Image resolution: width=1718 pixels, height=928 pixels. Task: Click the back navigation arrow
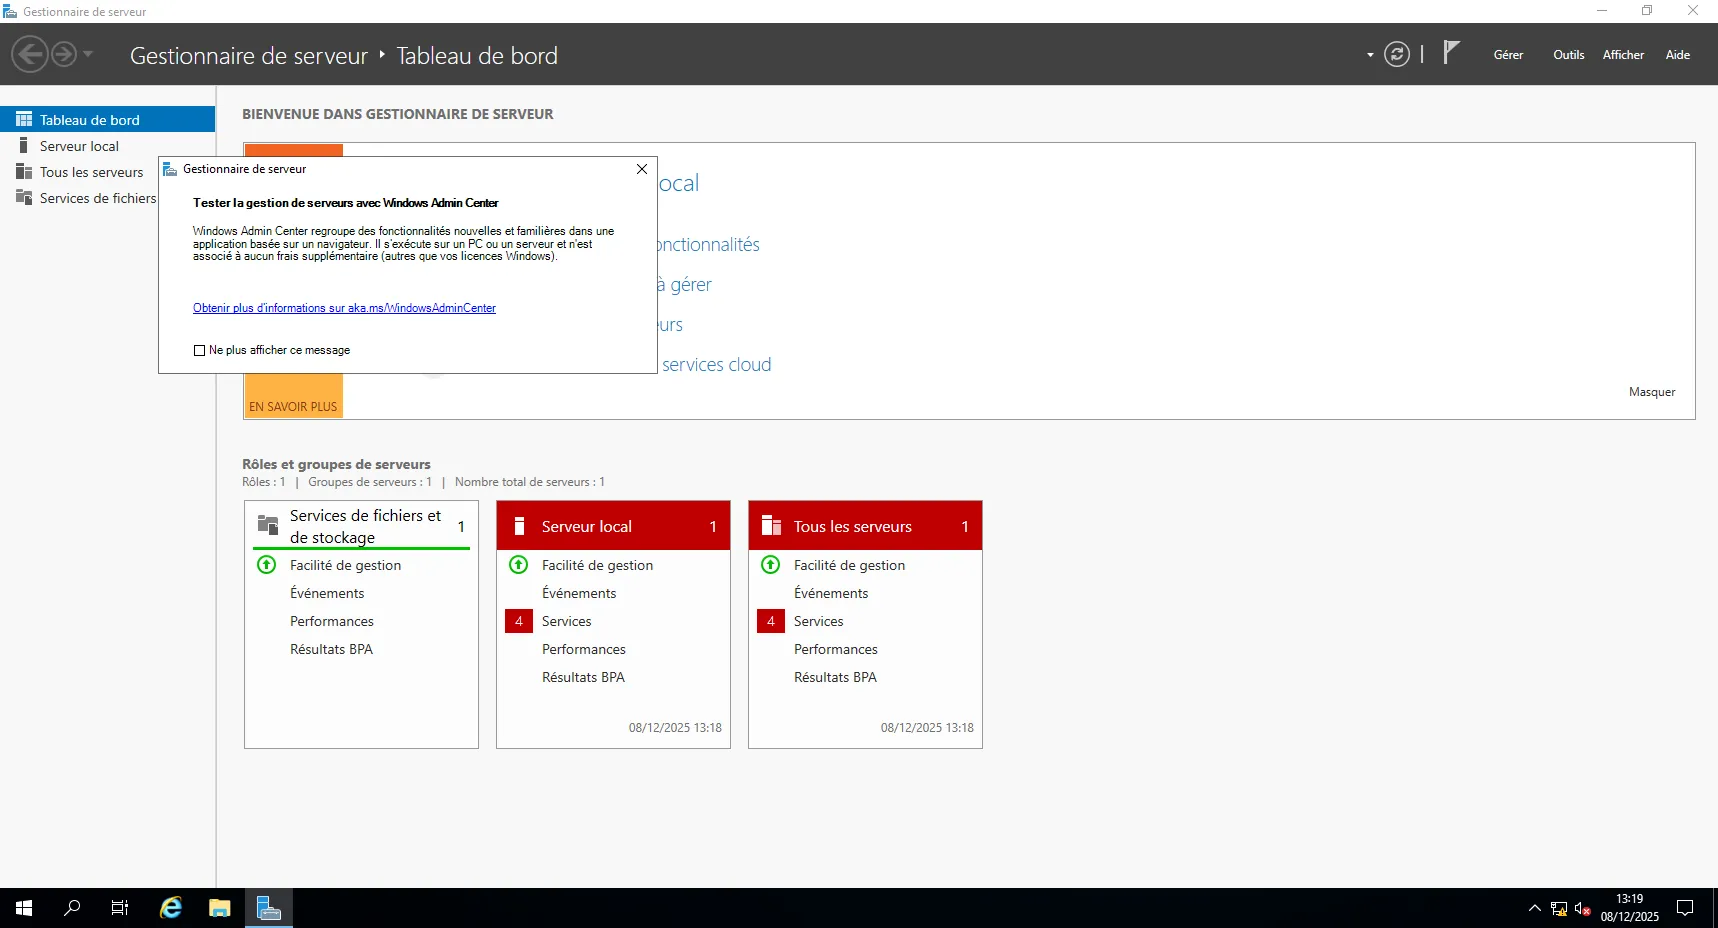[x=30, y=54]
